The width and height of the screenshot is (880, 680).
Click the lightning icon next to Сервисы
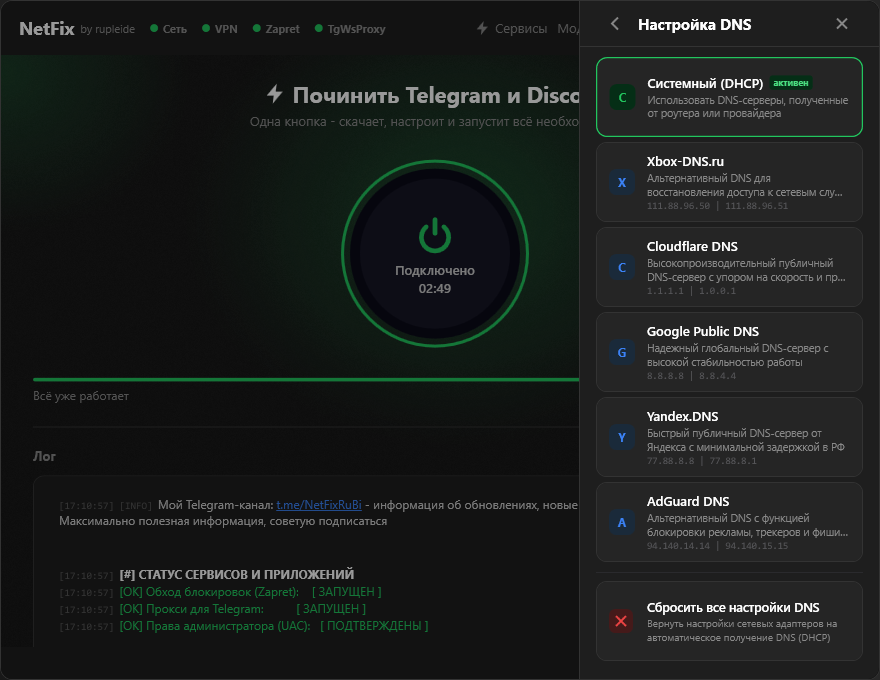[482, 28]
